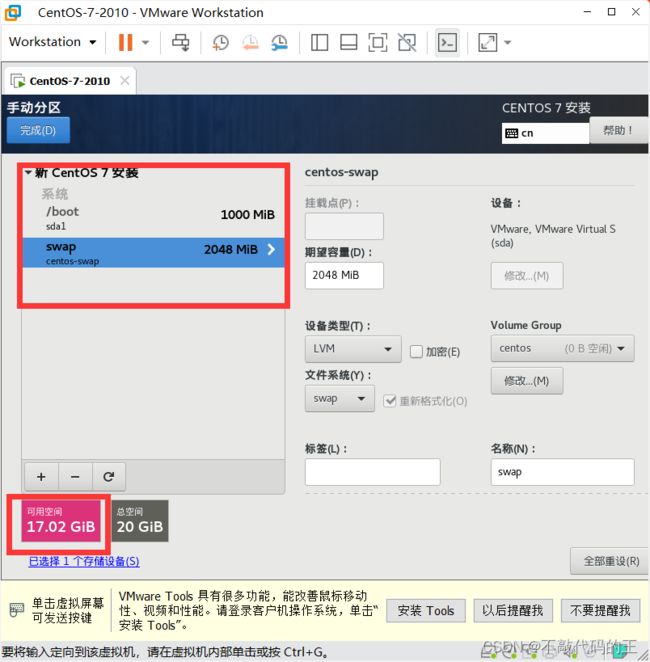Toggle the library sidebar view
650x662 pixels.
tap(320, 42)
